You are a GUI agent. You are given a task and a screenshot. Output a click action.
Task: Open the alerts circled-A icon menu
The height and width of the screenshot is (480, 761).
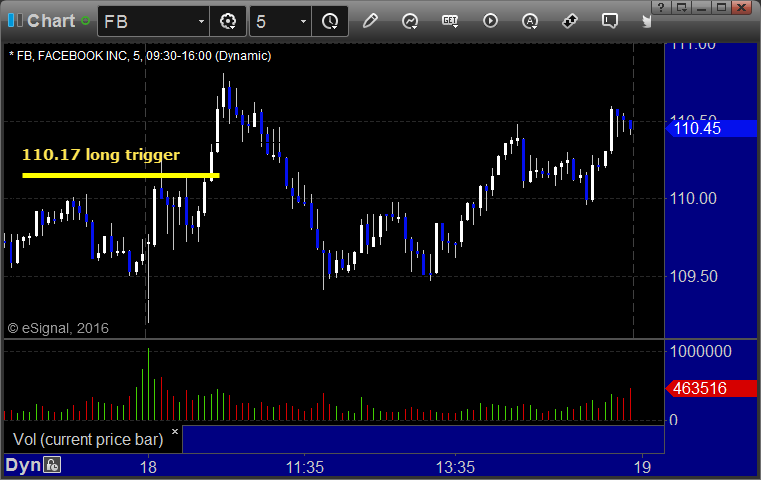coord(530,21)
